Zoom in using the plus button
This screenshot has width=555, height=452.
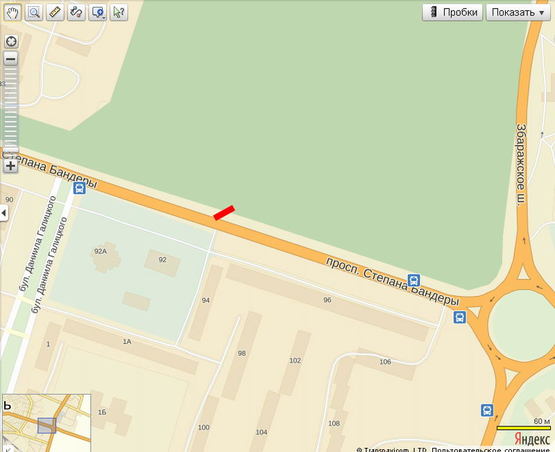(11, 166)
